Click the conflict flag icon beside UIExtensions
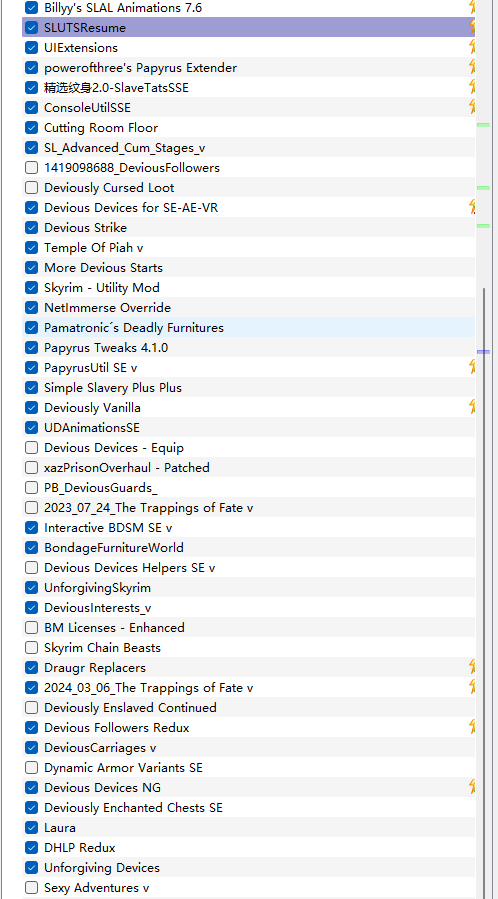This screenshot has width=498, height=899. (472, 47)
